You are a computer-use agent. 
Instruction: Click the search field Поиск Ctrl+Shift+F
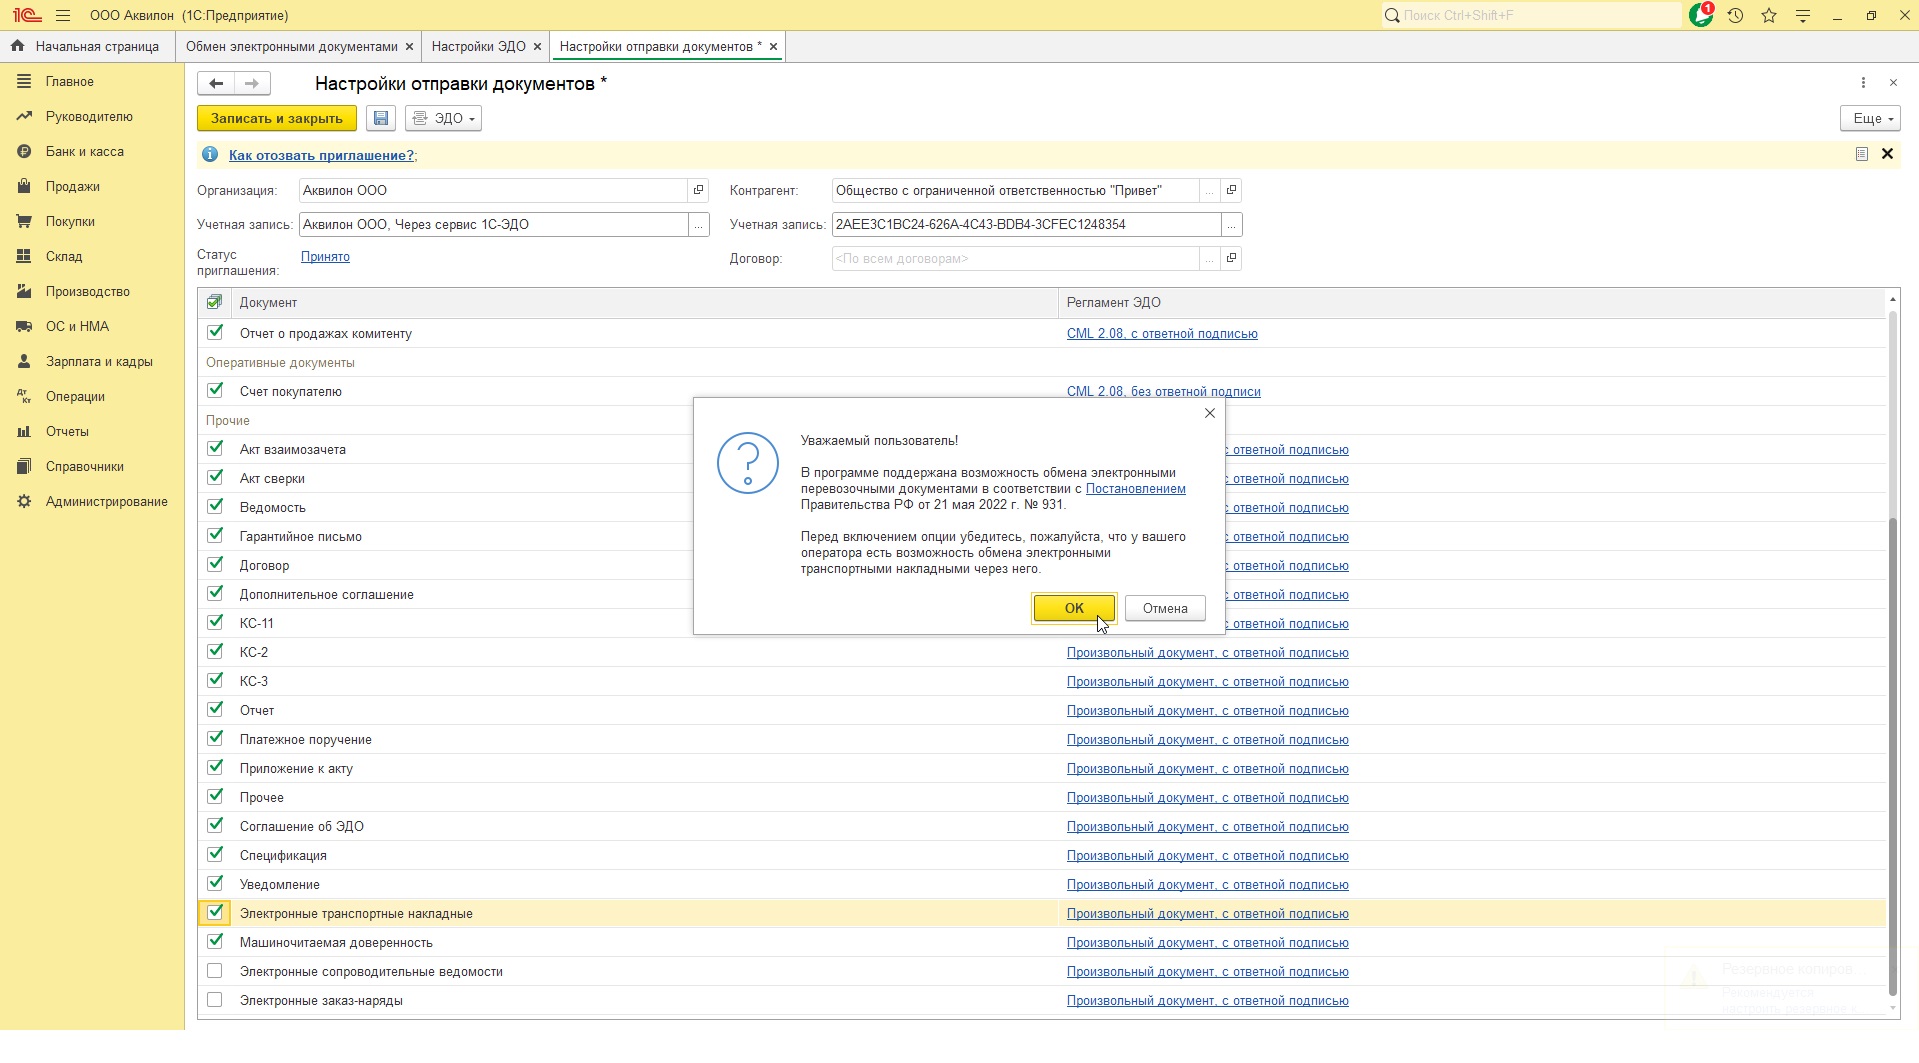click(x=1532, y=15)
